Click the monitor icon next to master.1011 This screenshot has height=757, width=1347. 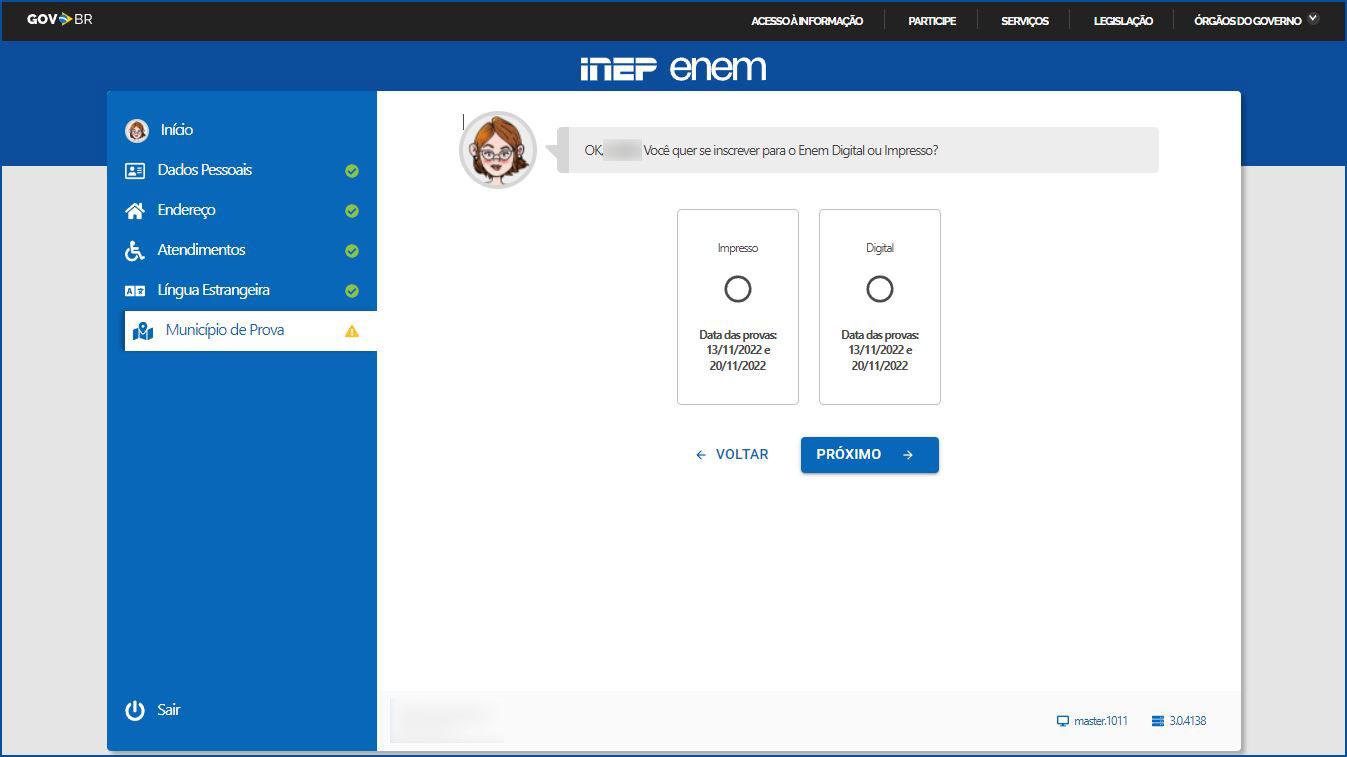pos(1063,721)
